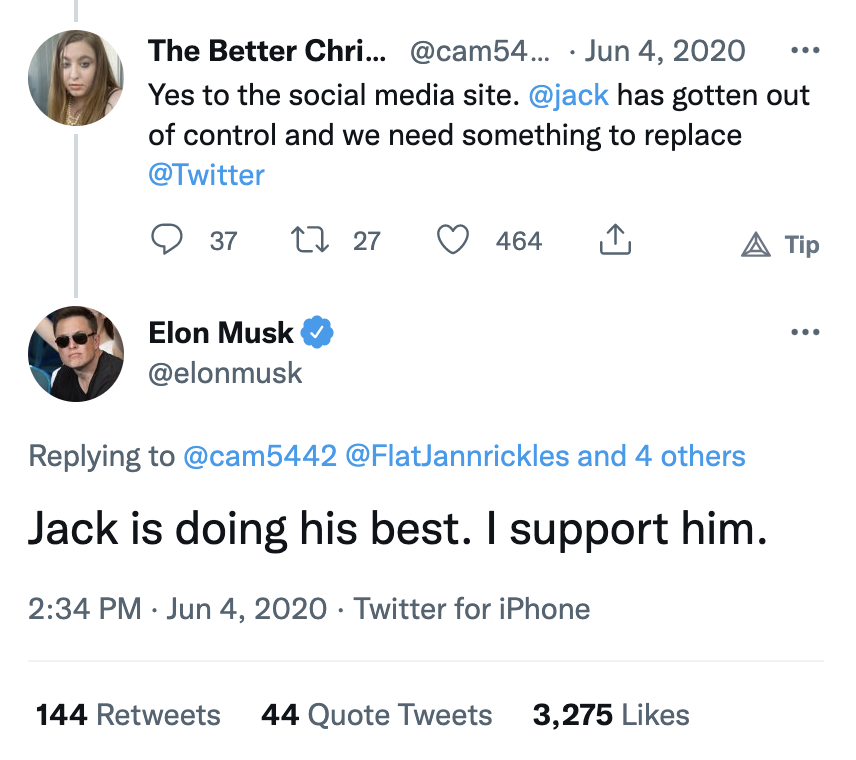This screenshot has height=760, width=856.
Task: Open the @jack mention link
Action: (571, 95)
